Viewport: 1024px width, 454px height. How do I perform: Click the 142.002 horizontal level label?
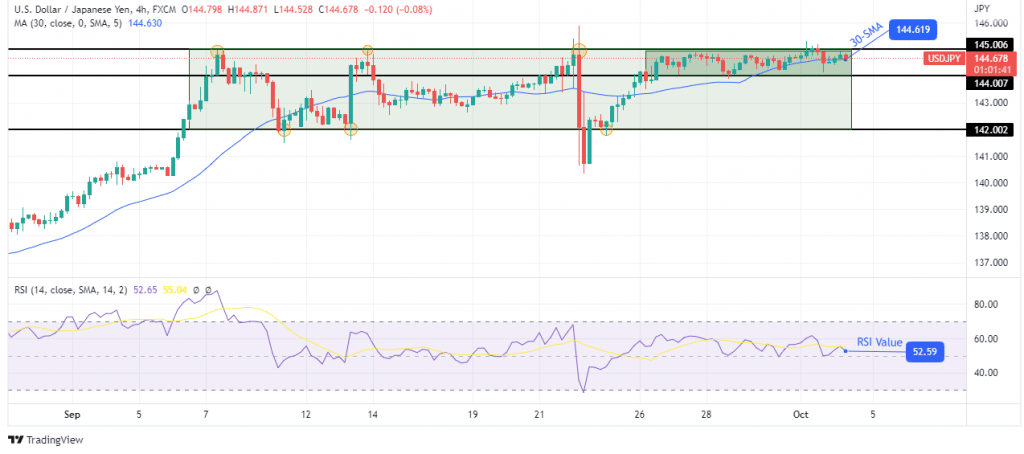pyautogui.click(x=991, y=130)
